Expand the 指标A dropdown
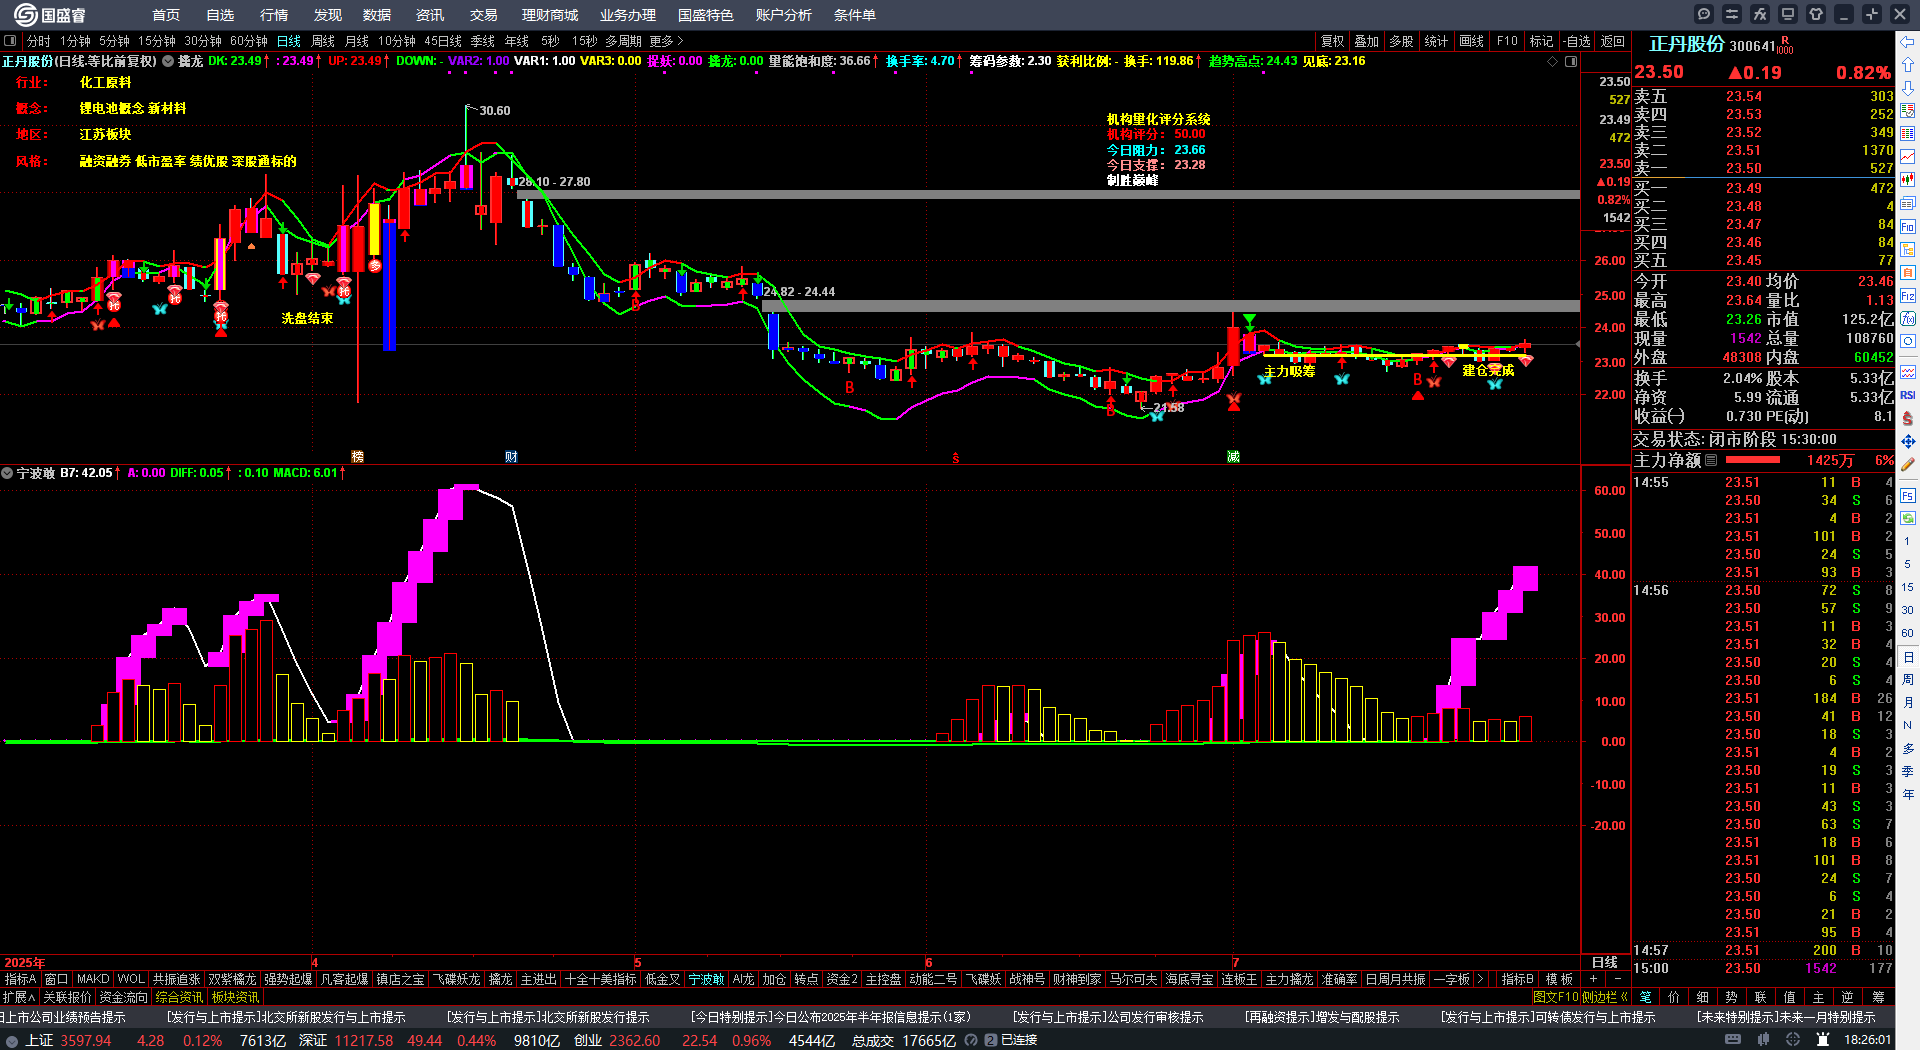This screenshot has height=1050, width=1920. 20,979
